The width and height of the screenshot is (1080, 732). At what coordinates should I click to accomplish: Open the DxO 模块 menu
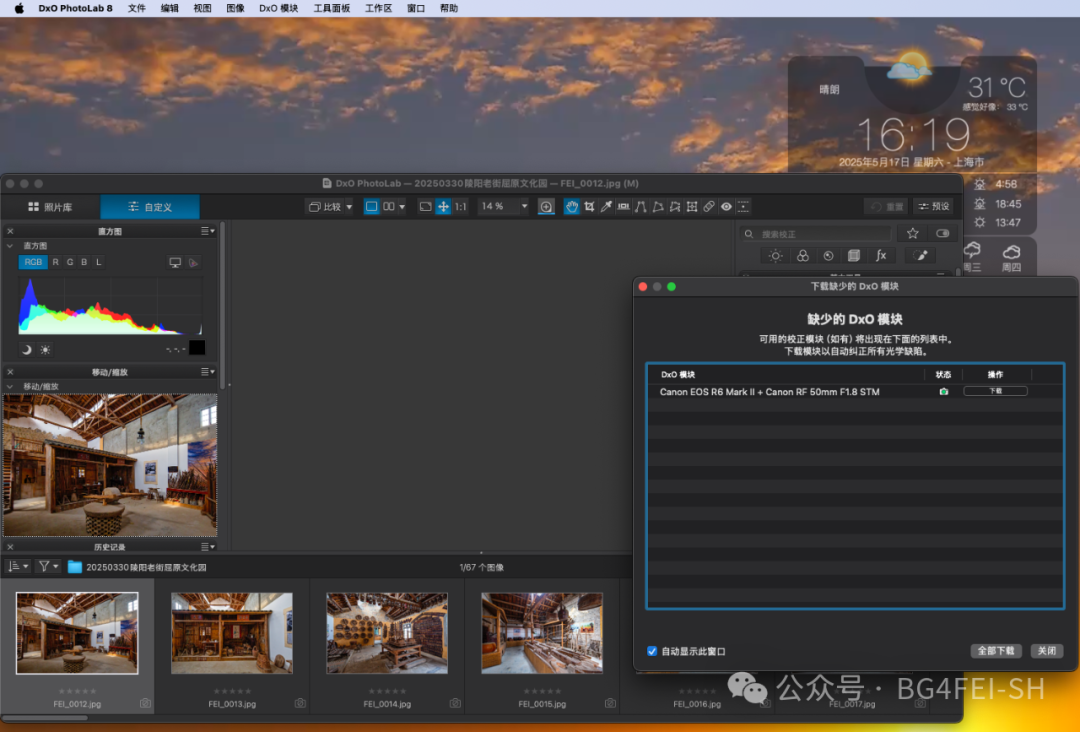[278, 8]
